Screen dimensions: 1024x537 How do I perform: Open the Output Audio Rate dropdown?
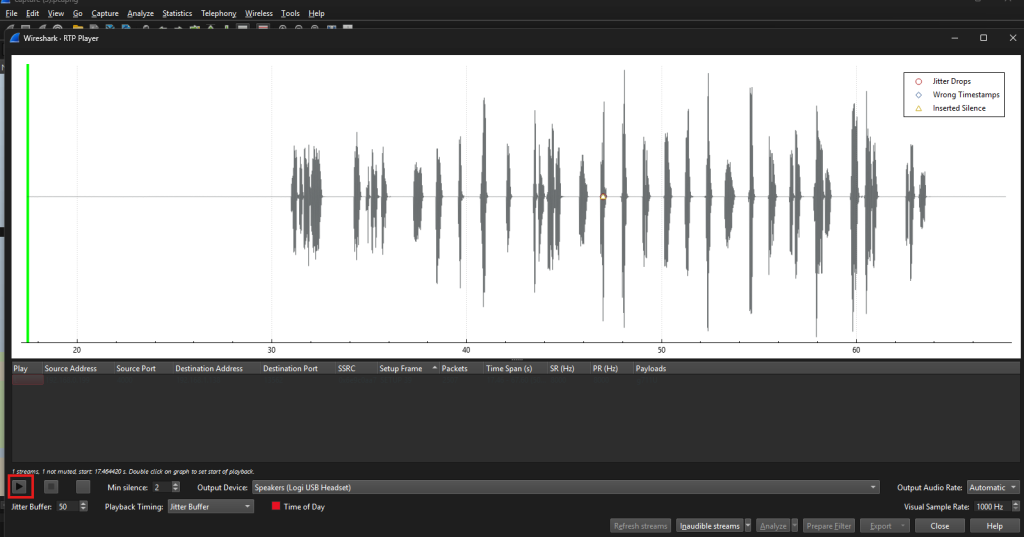[x=992, y=487]
